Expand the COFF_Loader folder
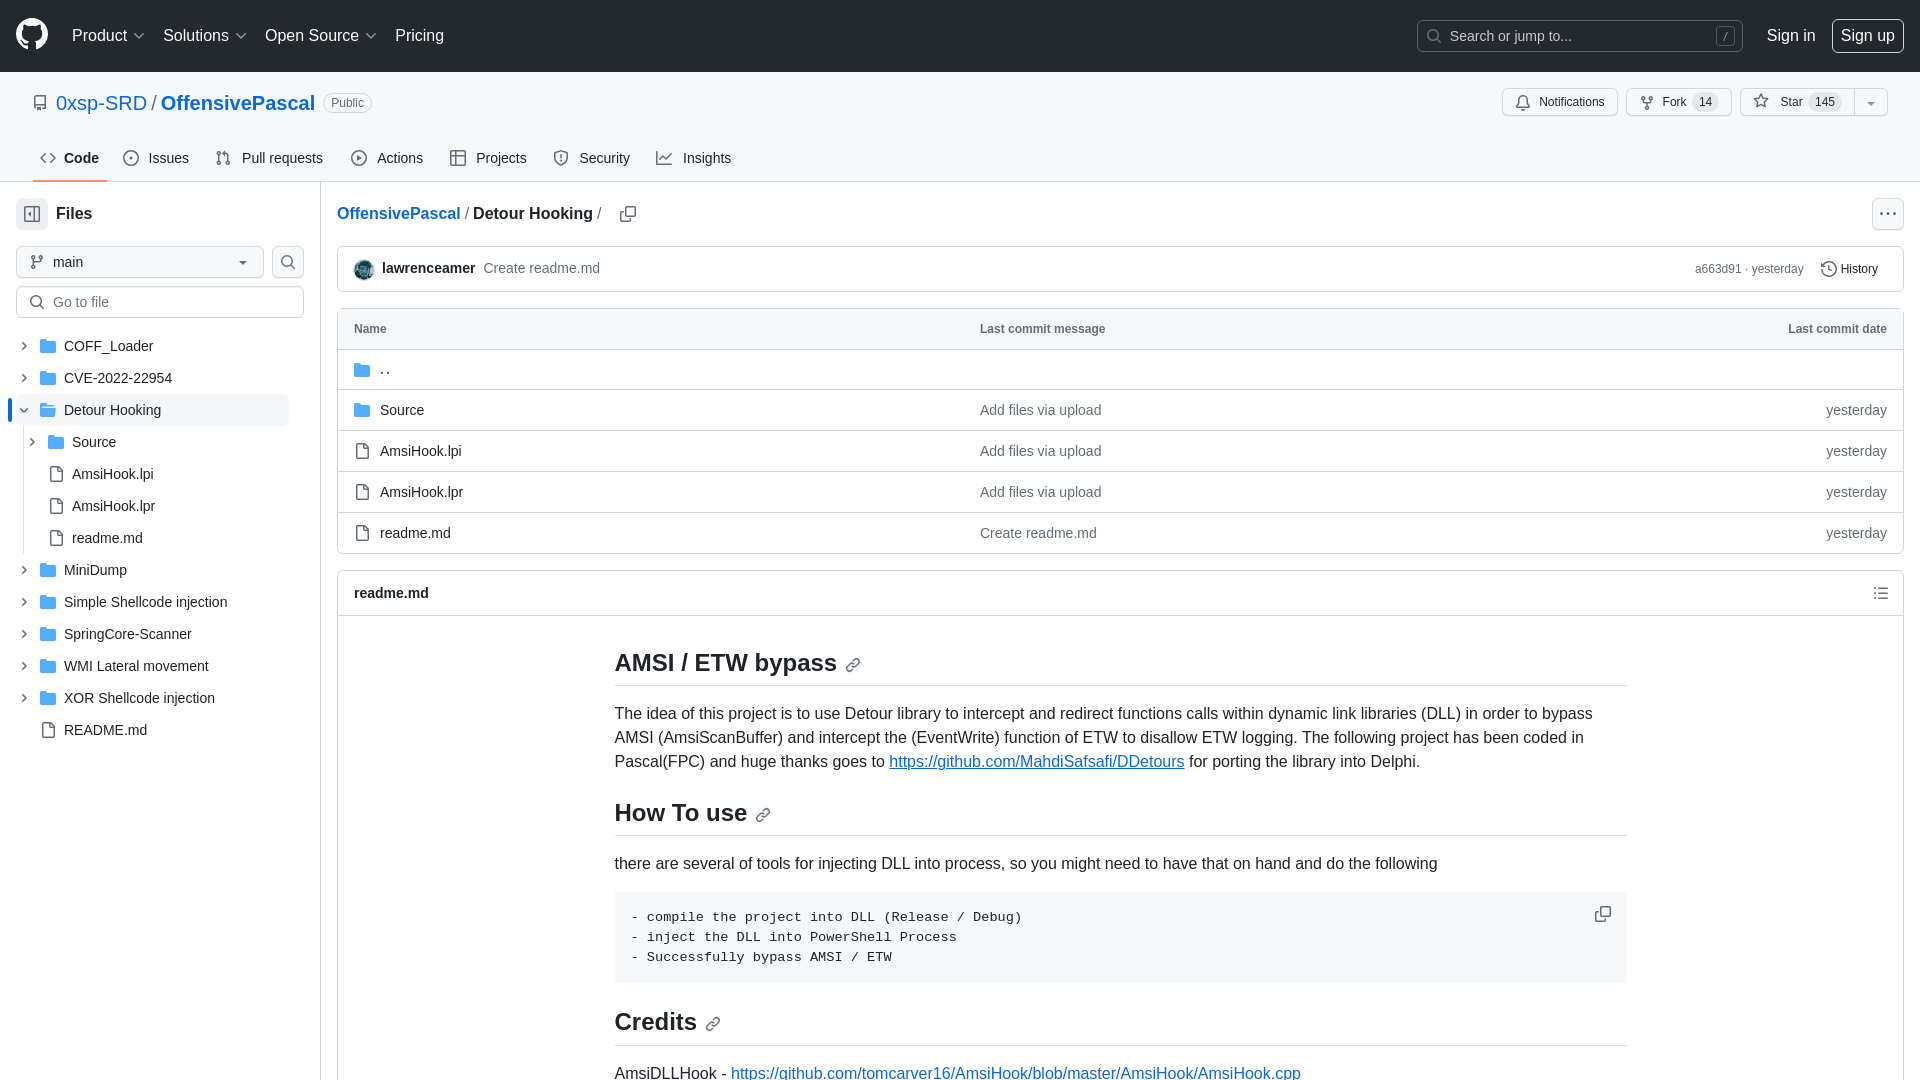The image size is (1920, 1080). click(24, 345)
